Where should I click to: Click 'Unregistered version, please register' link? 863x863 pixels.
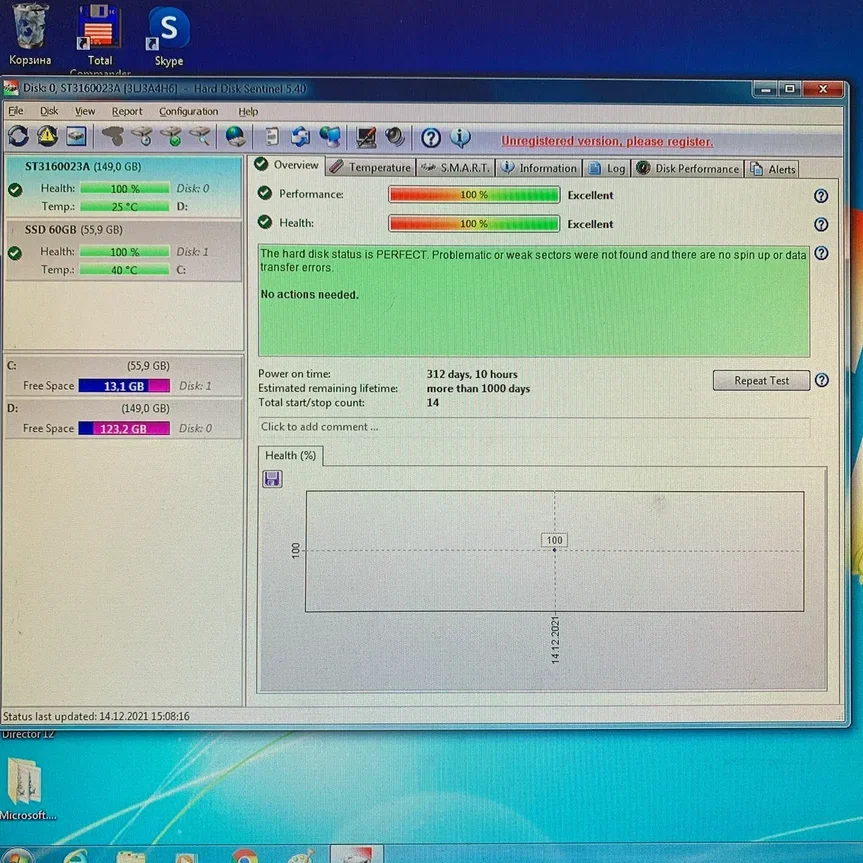click(607, 141)
